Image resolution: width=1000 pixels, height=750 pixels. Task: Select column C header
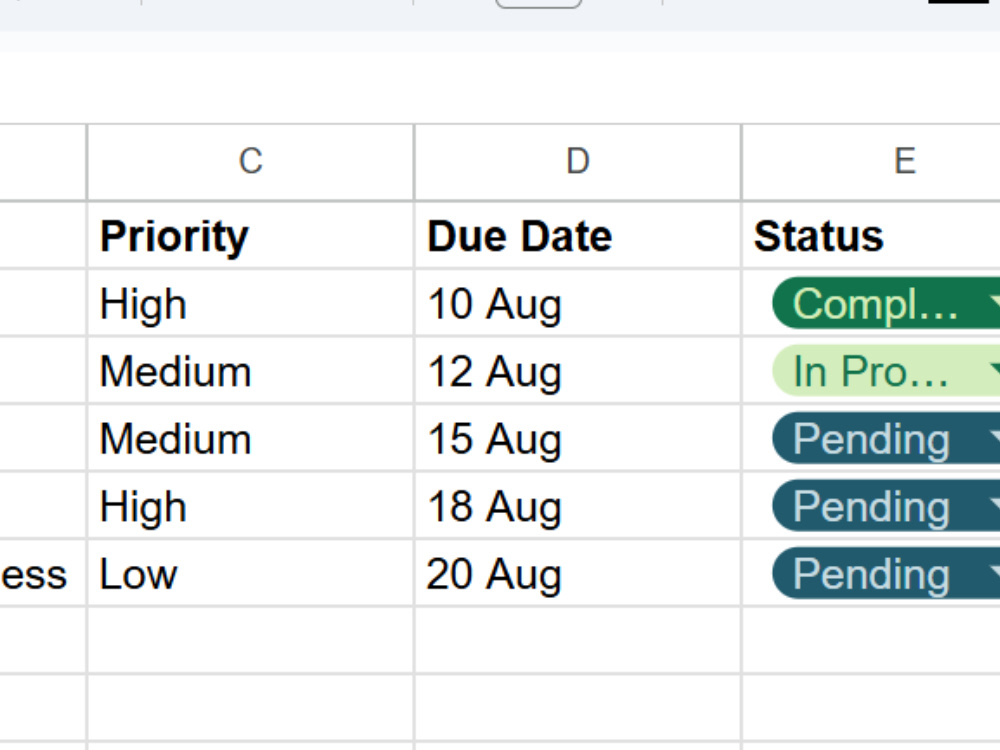pyautogui.click(x=251, y=162)
